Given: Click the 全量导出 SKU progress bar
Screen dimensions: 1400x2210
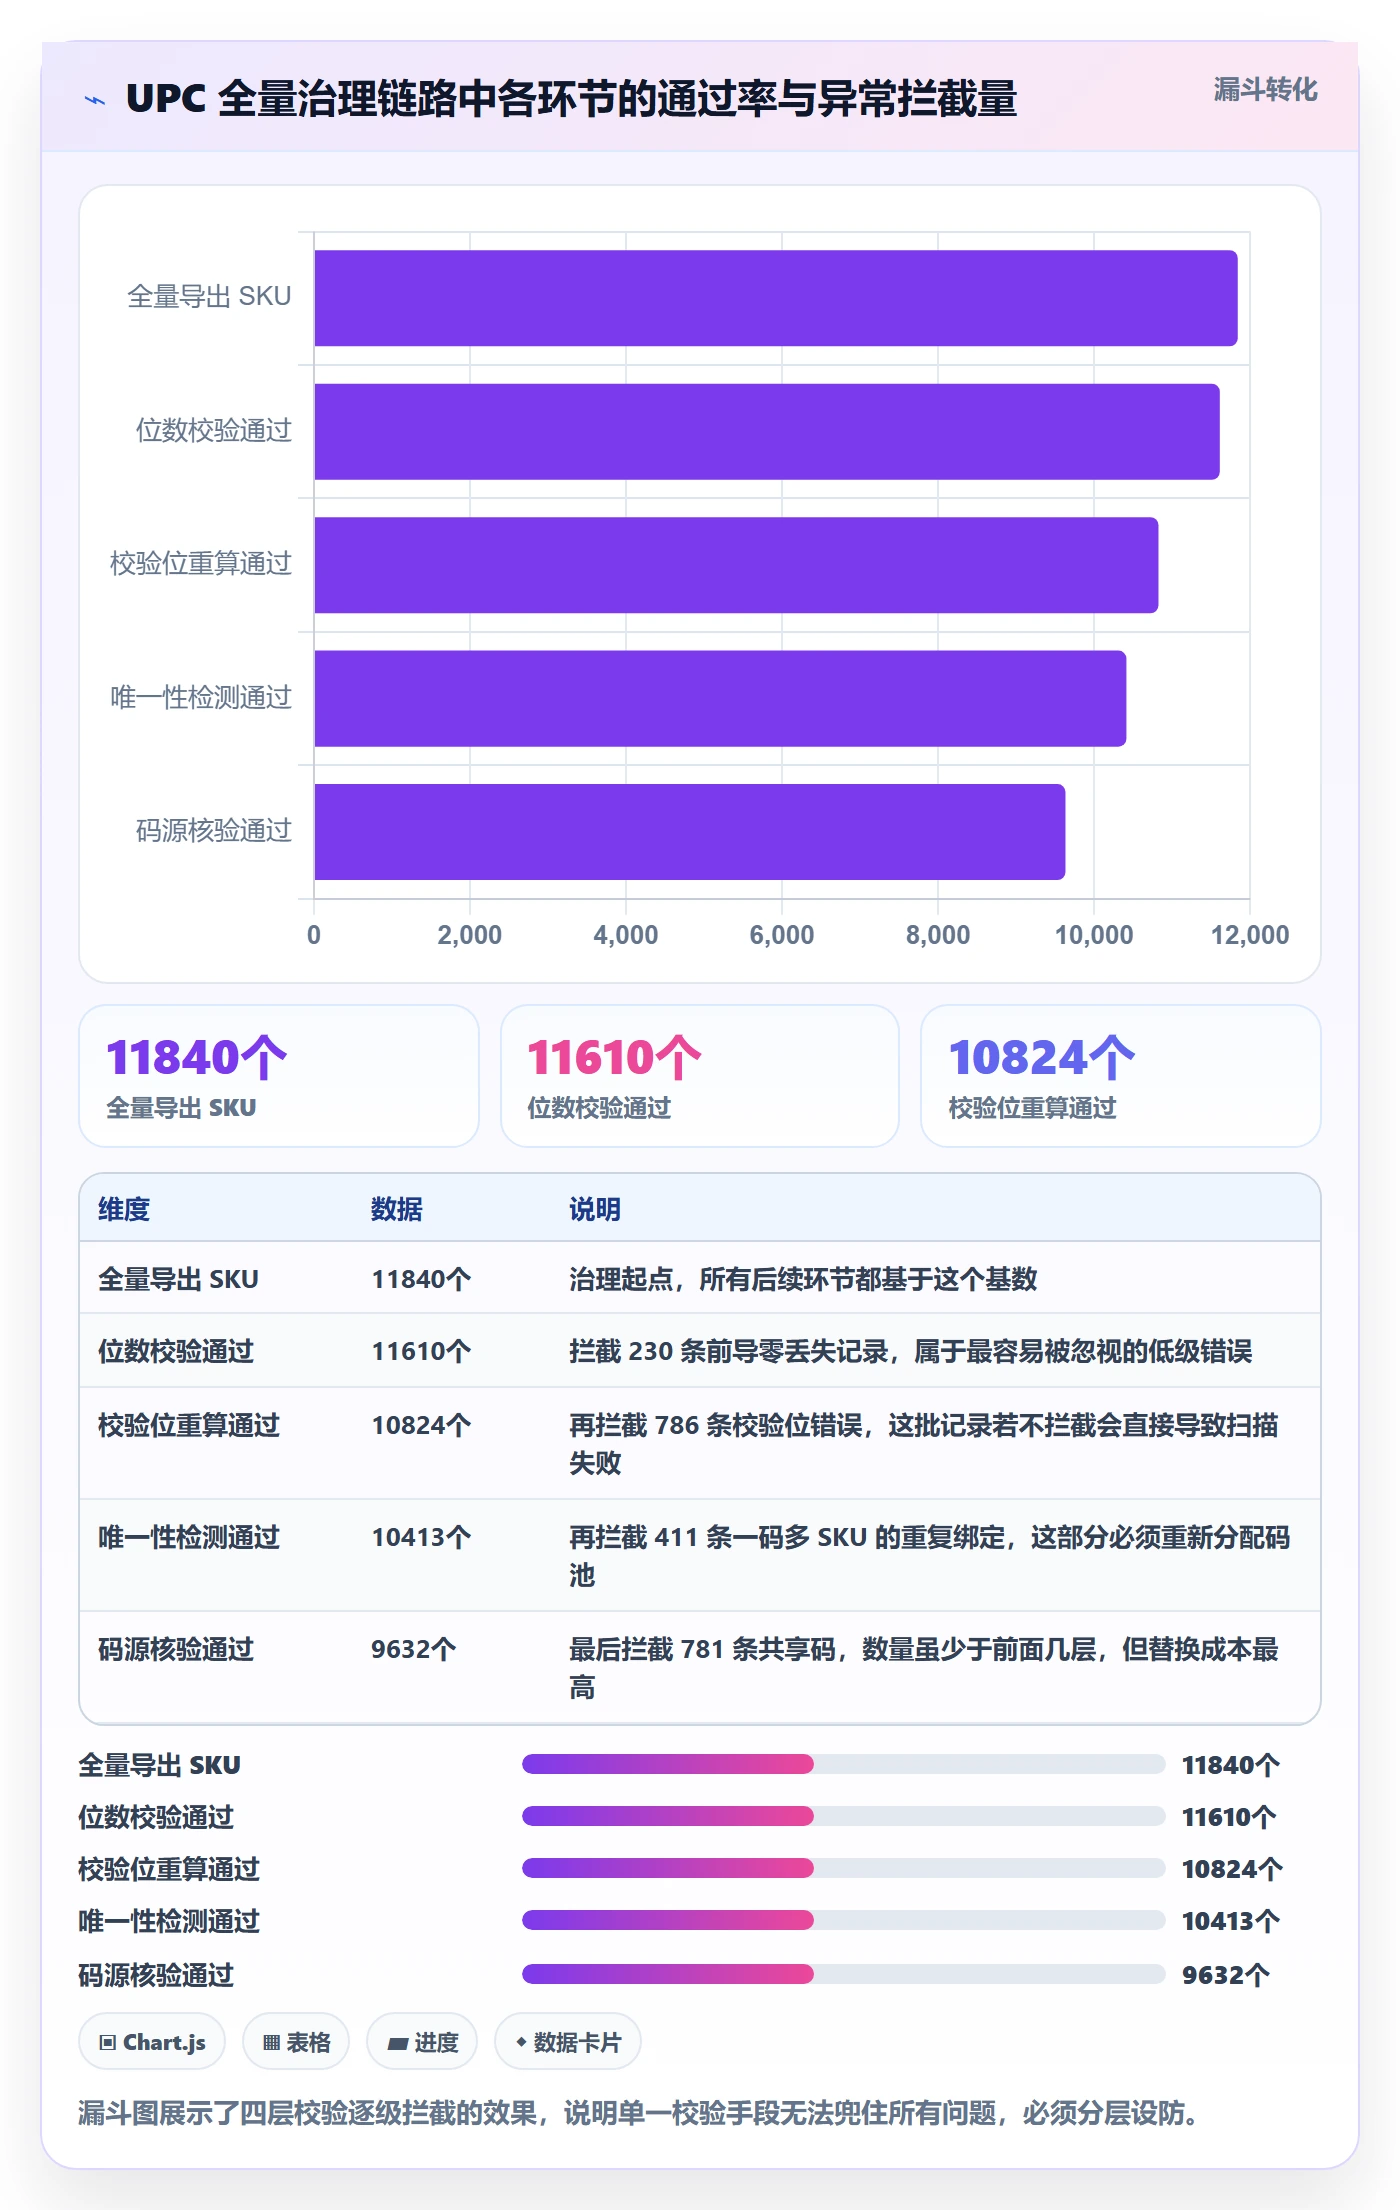Looking at the screenshot, I should click(843, 1764).
